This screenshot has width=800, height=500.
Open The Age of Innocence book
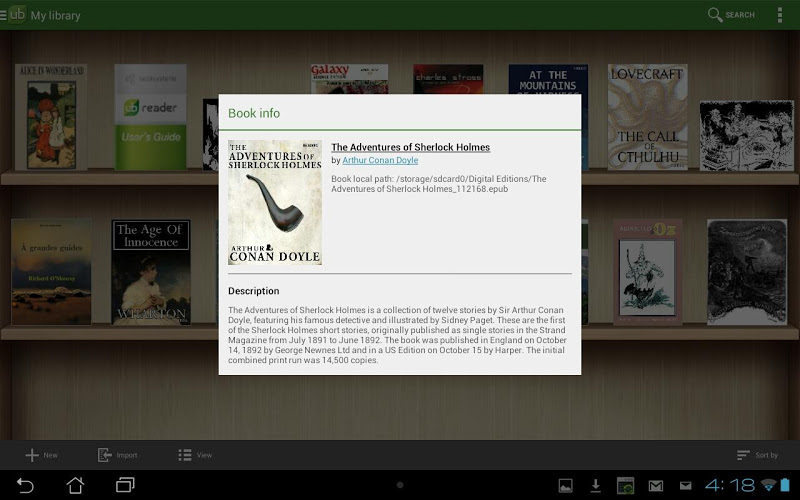coord(151,272)
